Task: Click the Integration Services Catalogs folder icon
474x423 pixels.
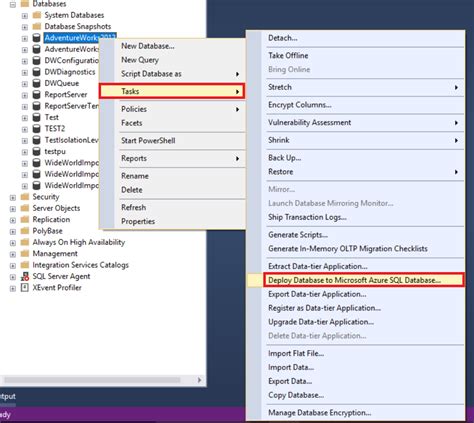Action: (x=25, y=265)
